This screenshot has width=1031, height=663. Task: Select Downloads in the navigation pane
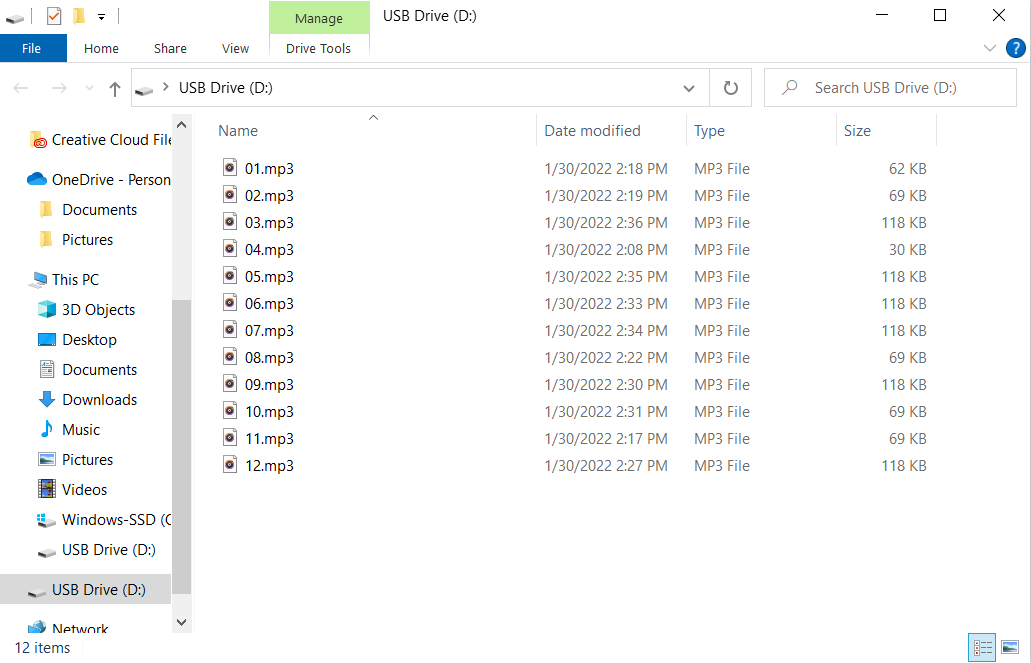[97, 399]
